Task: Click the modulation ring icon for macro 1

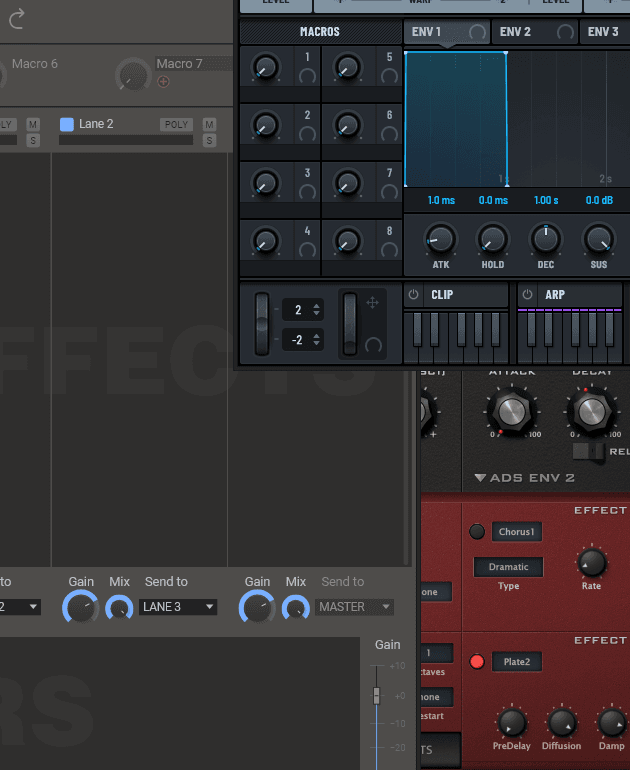Action: (x=307, y=77)
